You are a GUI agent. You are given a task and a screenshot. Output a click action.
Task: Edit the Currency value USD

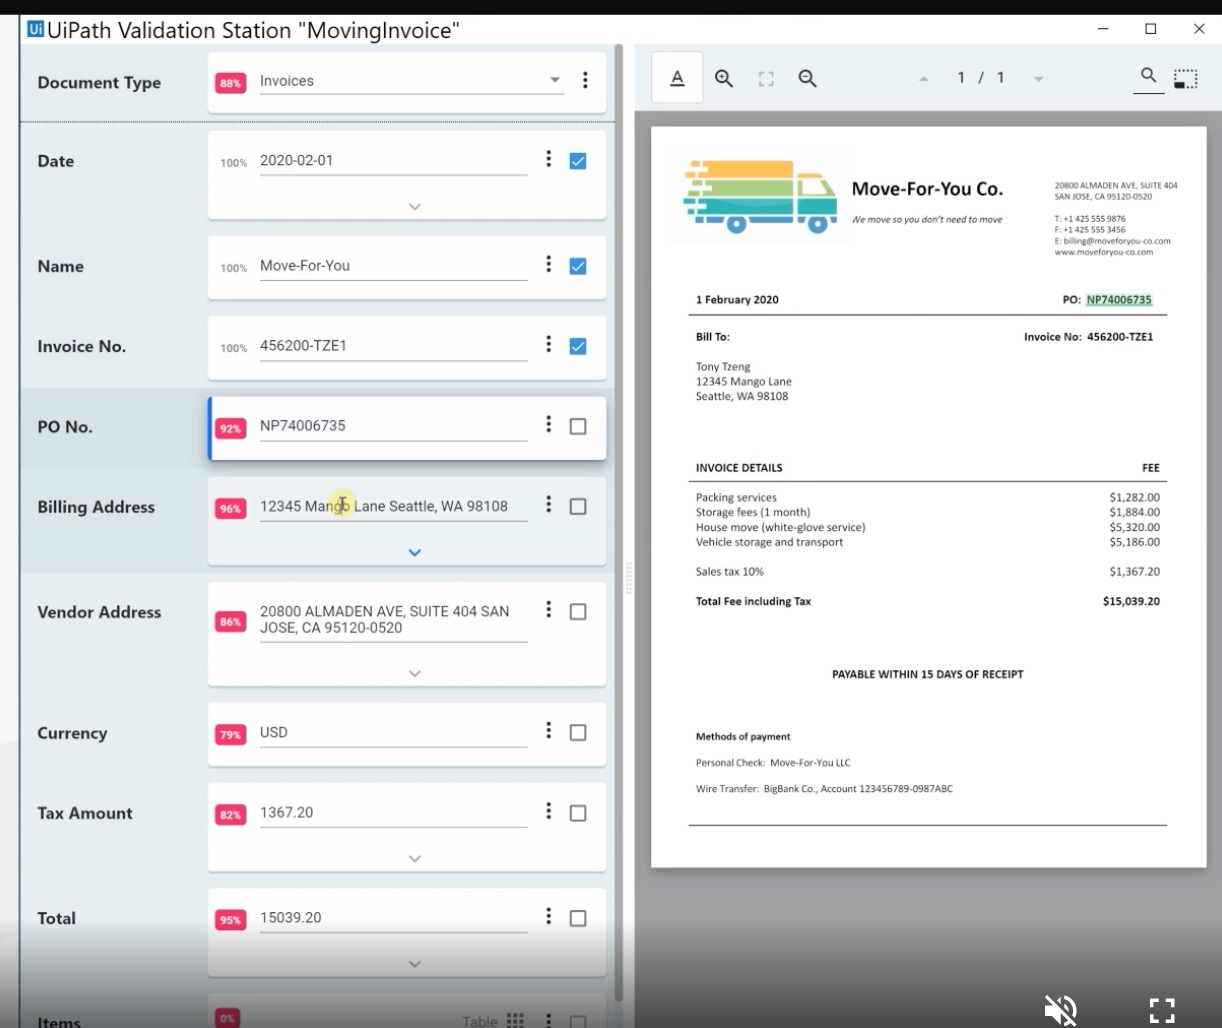[x=393, y=732]
